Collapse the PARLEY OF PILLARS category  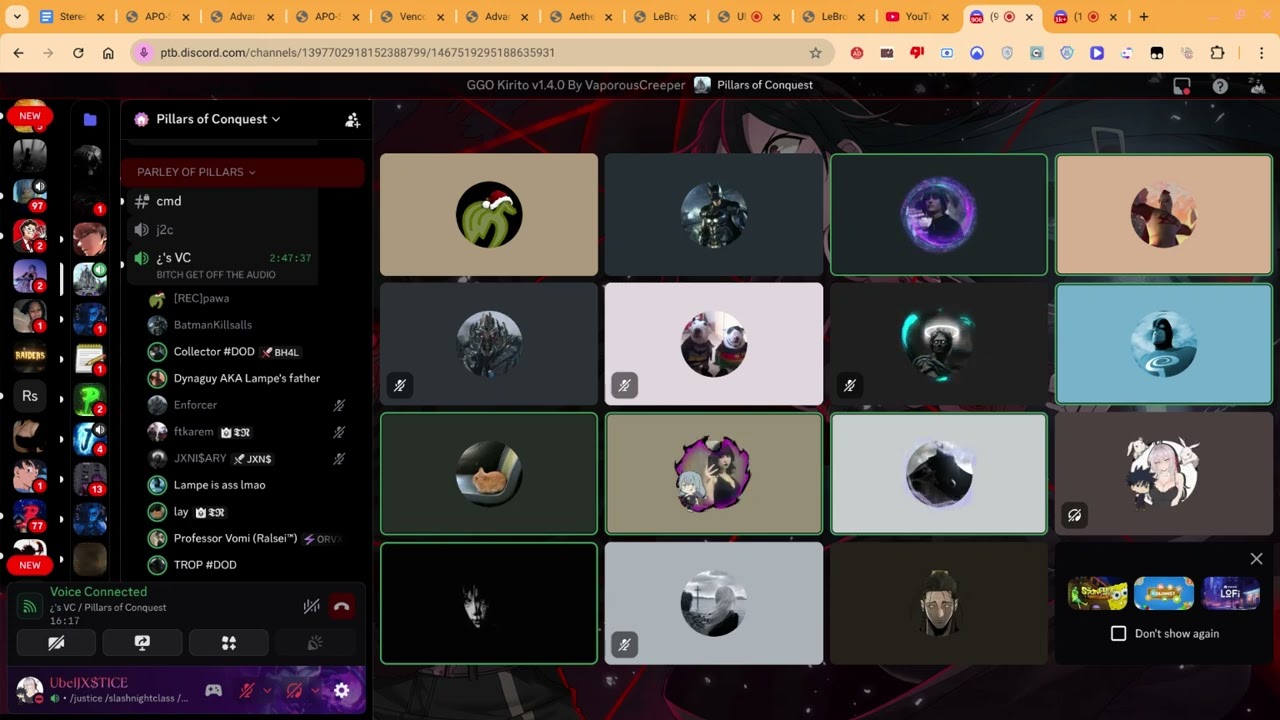196,172
